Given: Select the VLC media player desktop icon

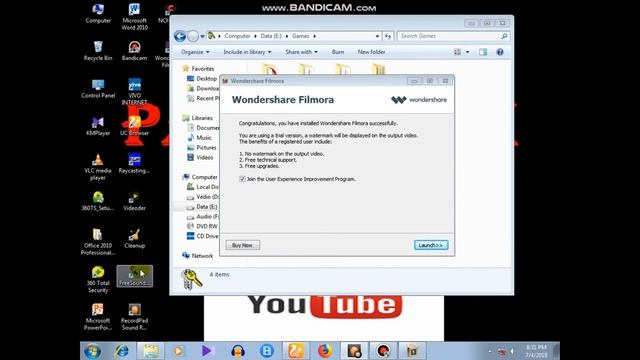Looking at the screenshot, I should [98, 167].
